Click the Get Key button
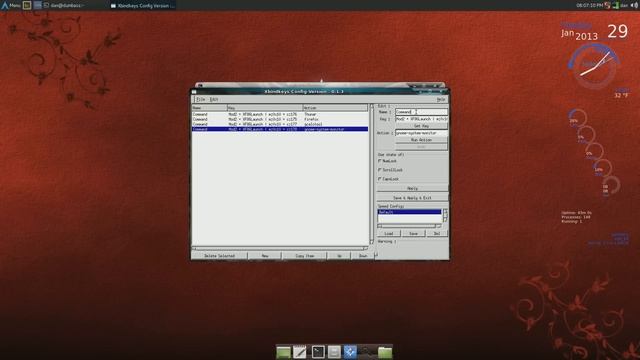 pyautogui.click(x=421, y=126)
